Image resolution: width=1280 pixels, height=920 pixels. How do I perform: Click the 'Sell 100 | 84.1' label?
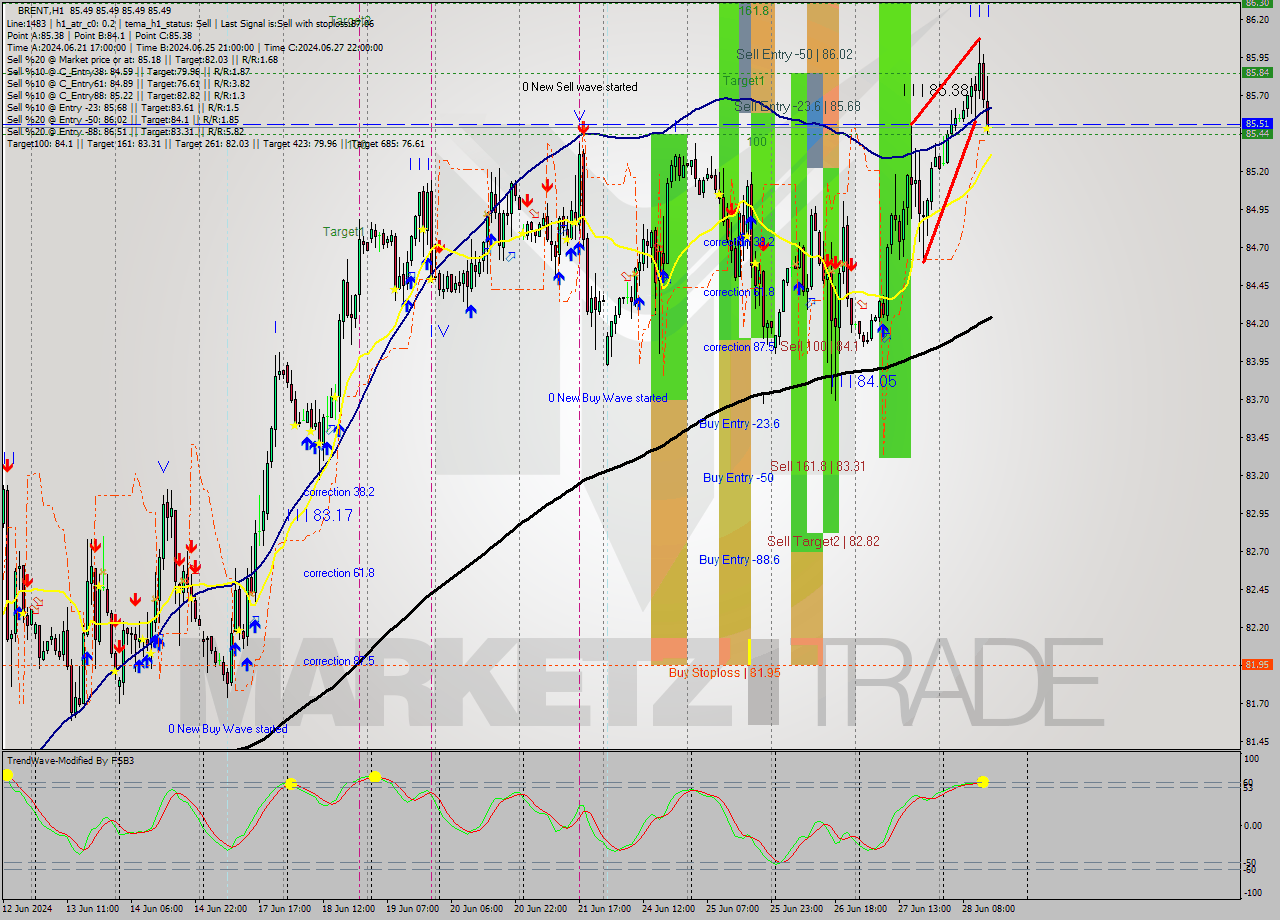(x=818, y=346)
